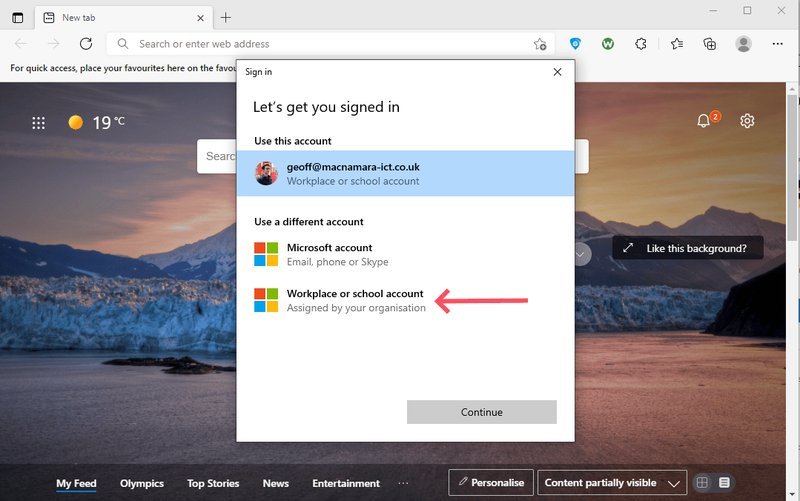
Task: Click the New tab browser tab
Action: pyautogui.click(x=124, y=18)
